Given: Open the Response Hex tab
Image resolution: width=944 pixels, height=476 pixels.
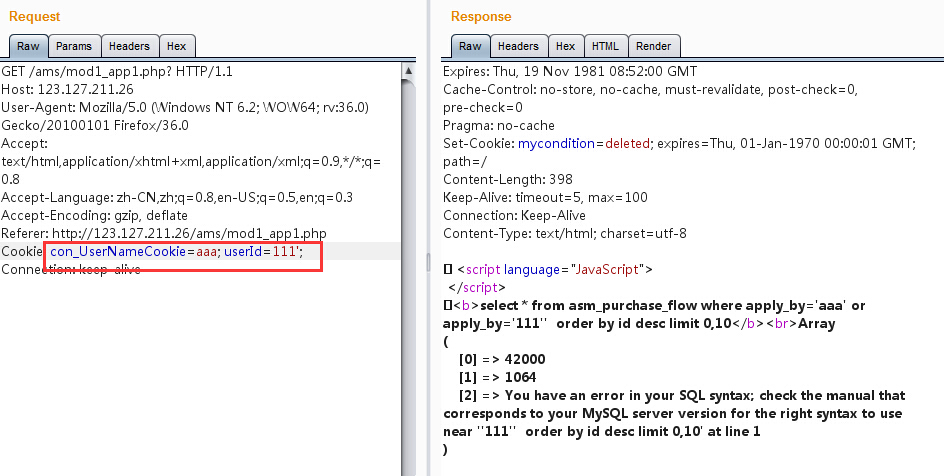Looking at the screenshot, I should click(x=565, y=46).
